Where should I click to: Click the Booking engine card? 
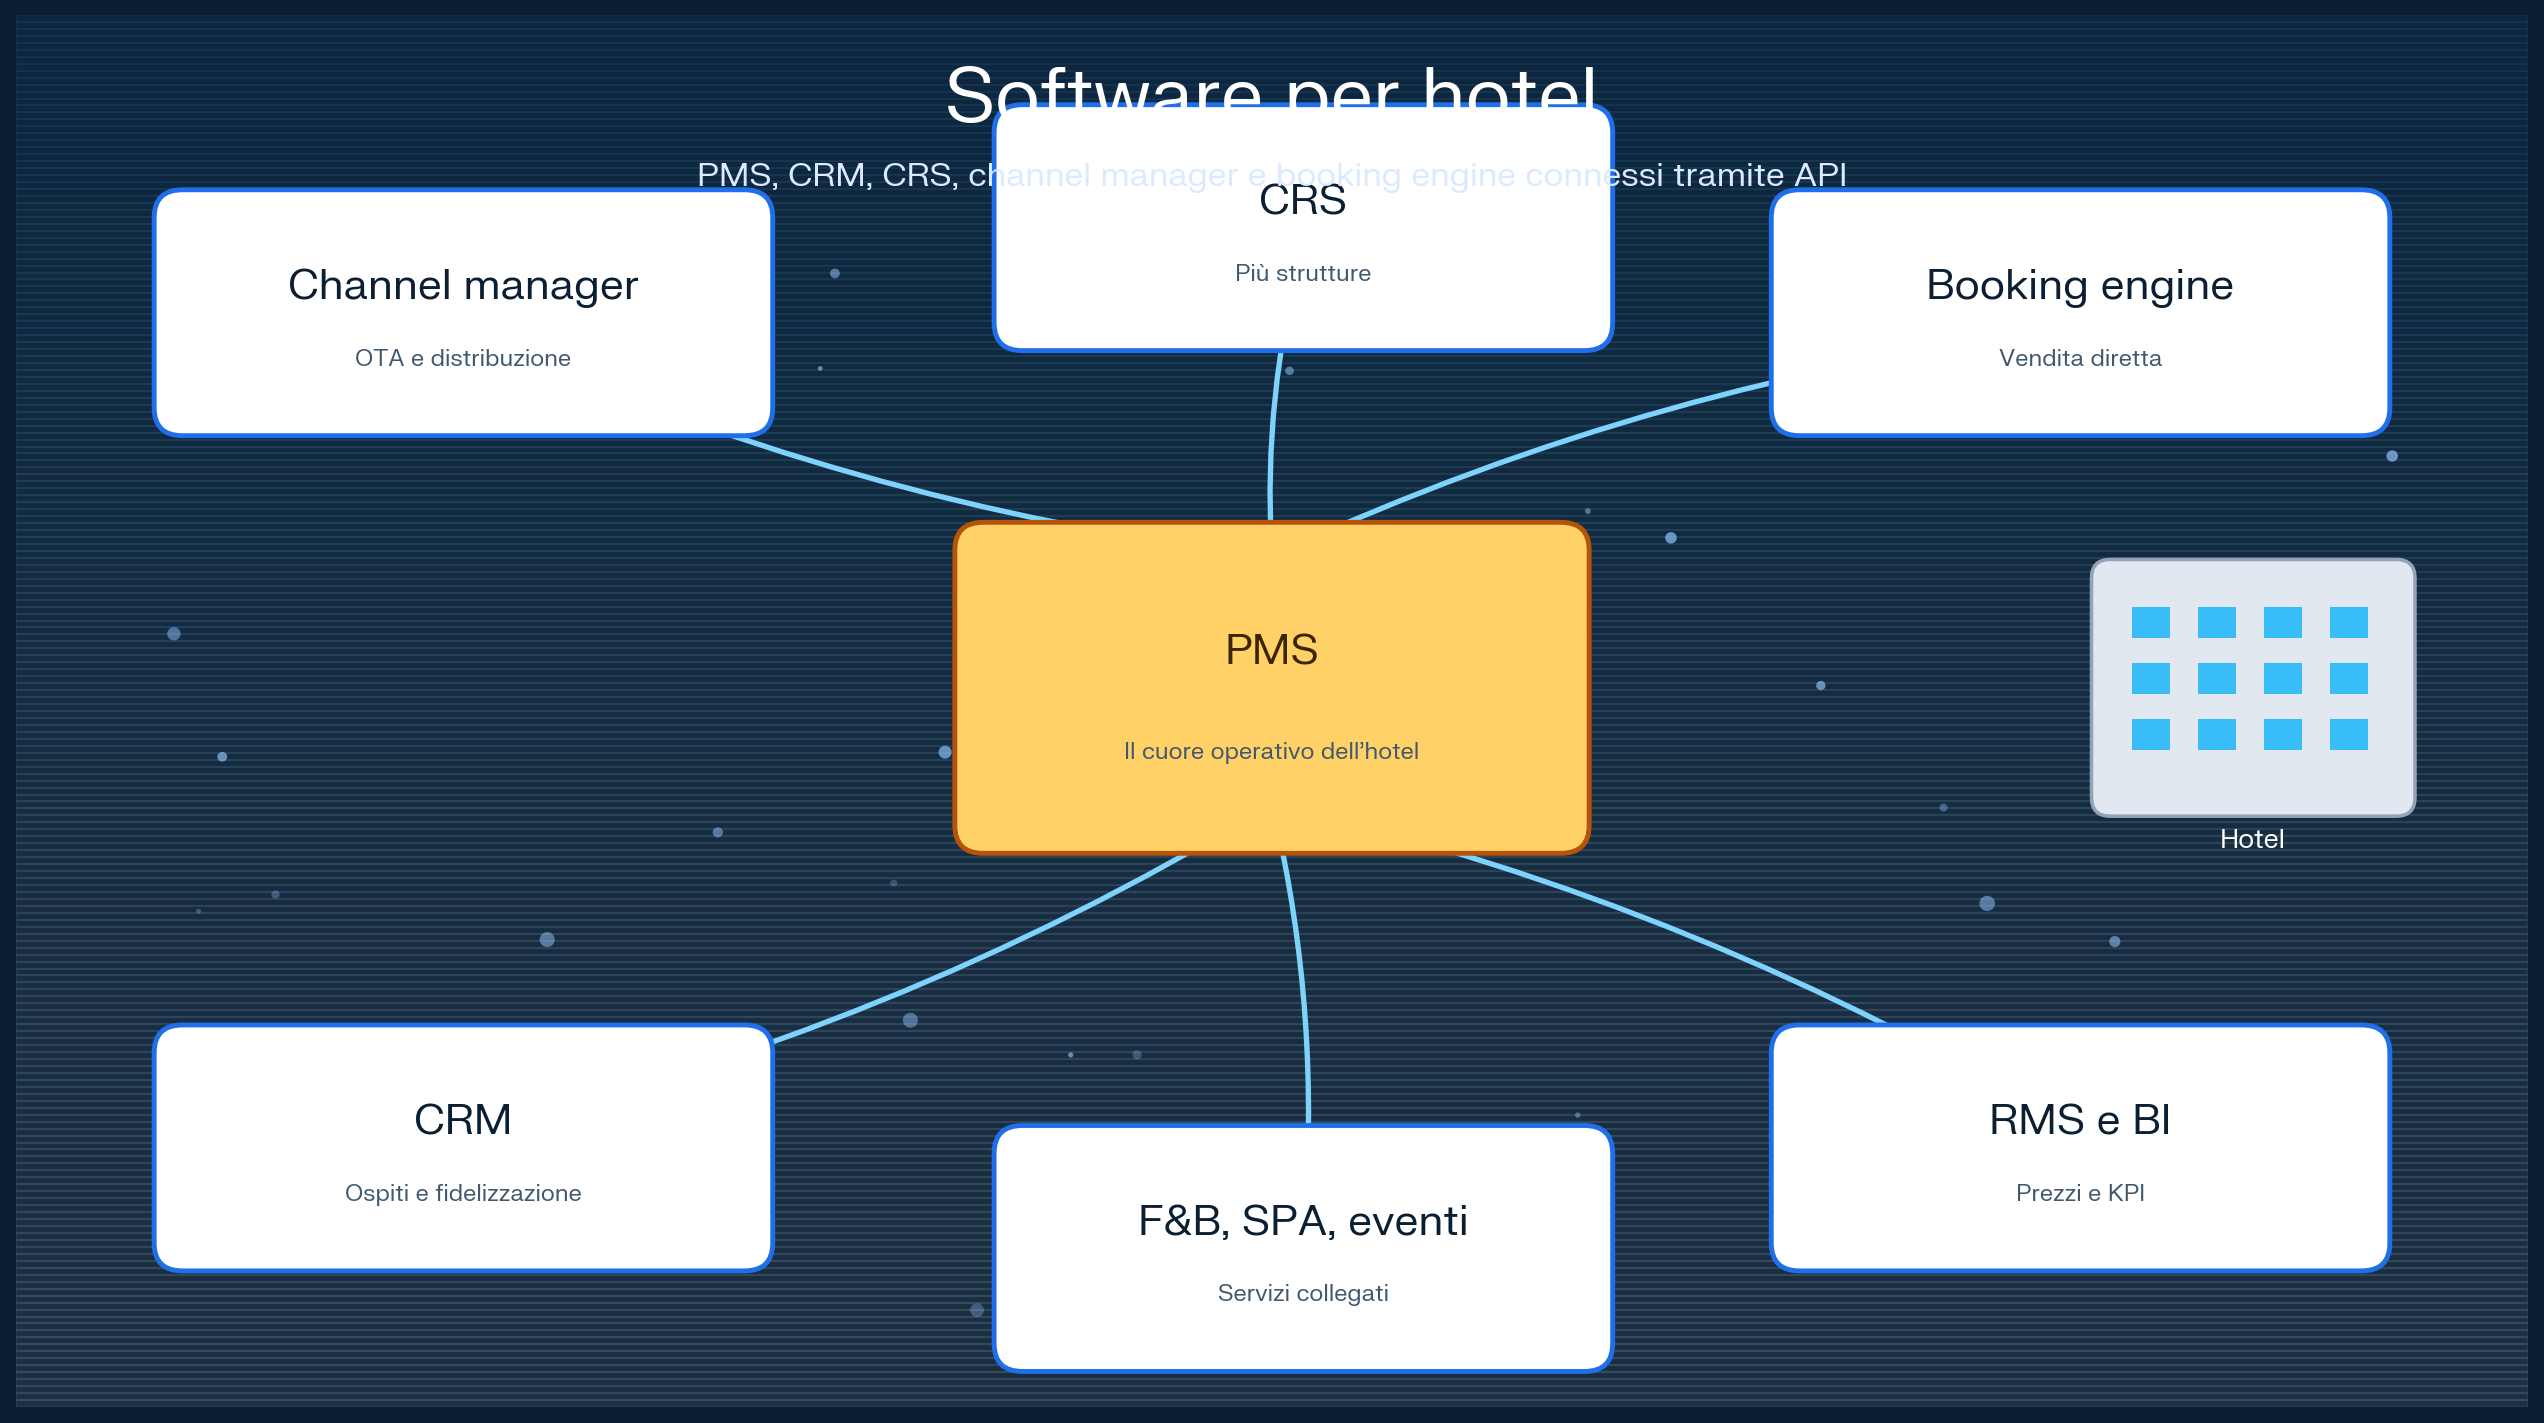2080,313
